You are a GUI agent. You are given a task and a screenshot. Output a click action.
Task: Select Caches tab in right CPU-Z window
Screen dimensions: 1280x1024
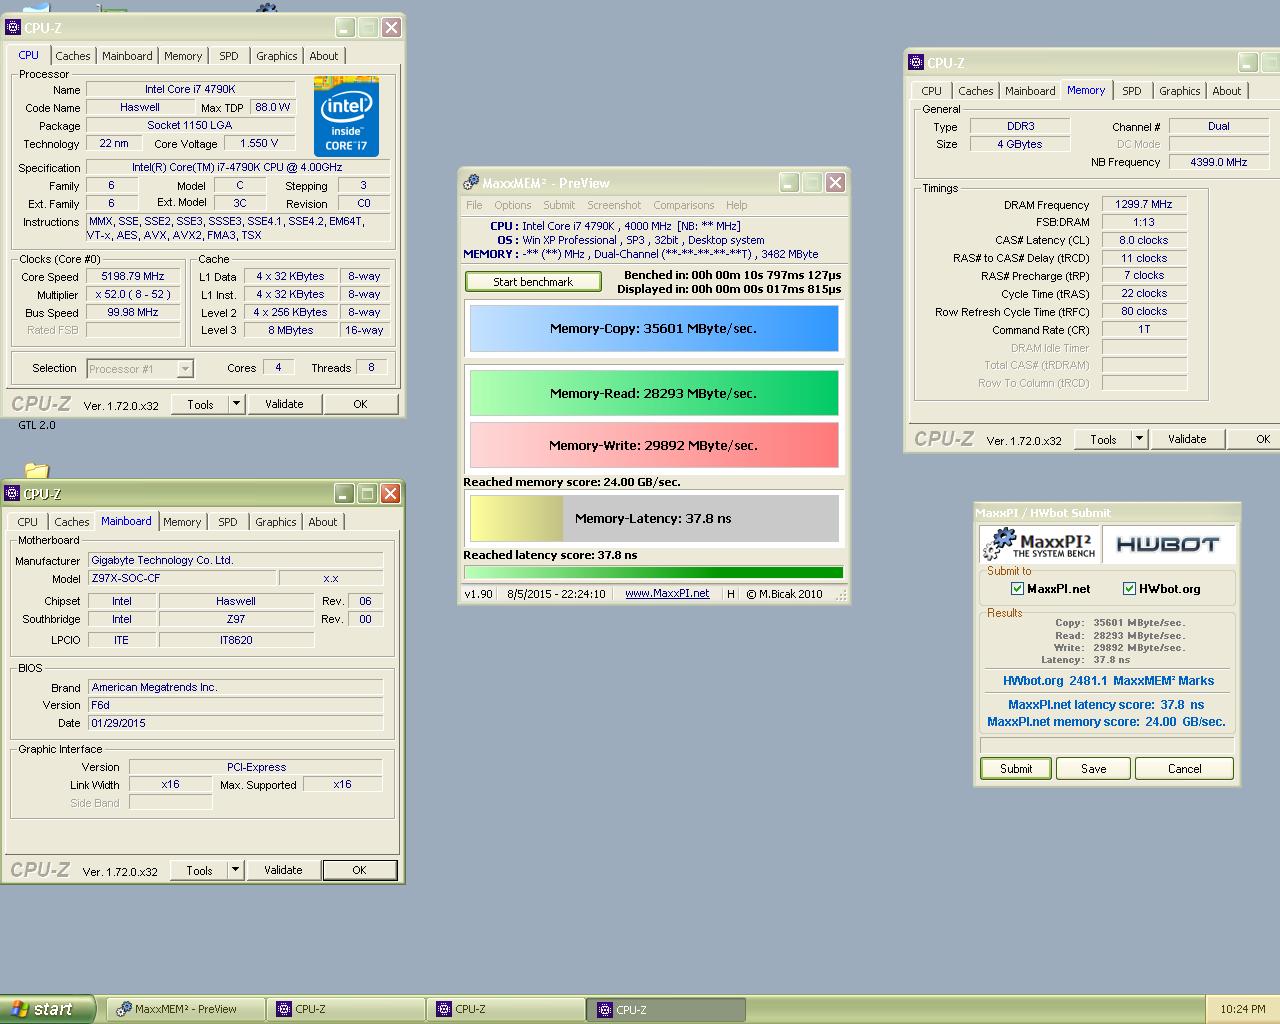point(976,91)
